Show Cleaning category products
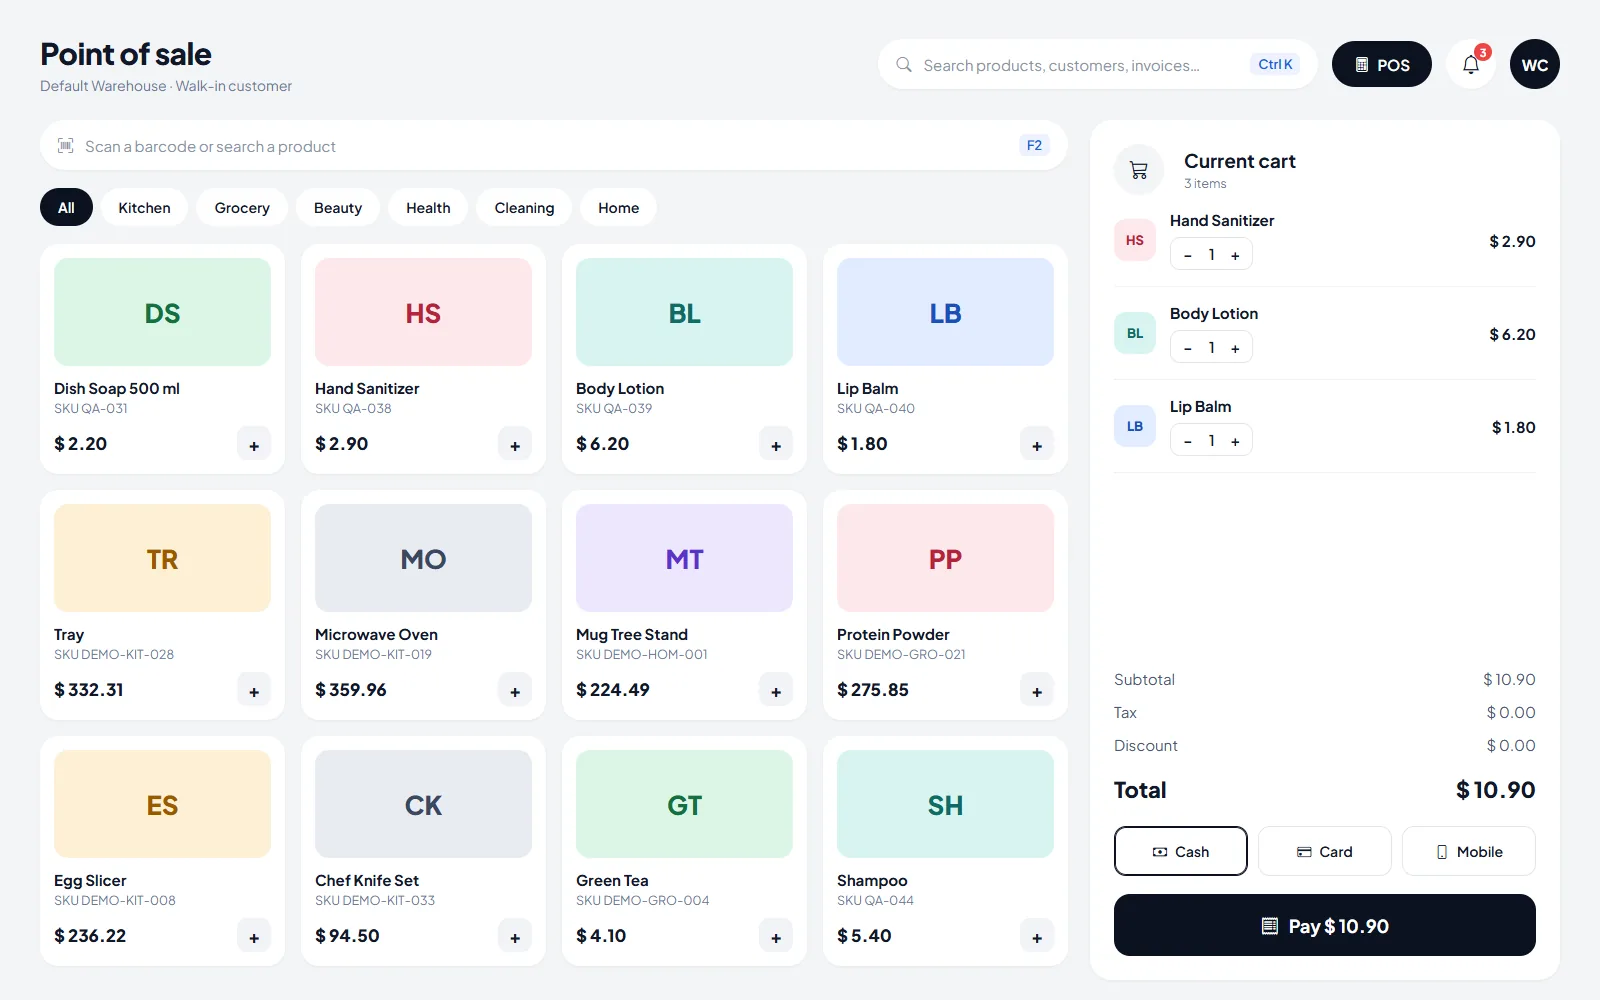This screenshot has width=1600, height=1000. click(x=524, y=207)
